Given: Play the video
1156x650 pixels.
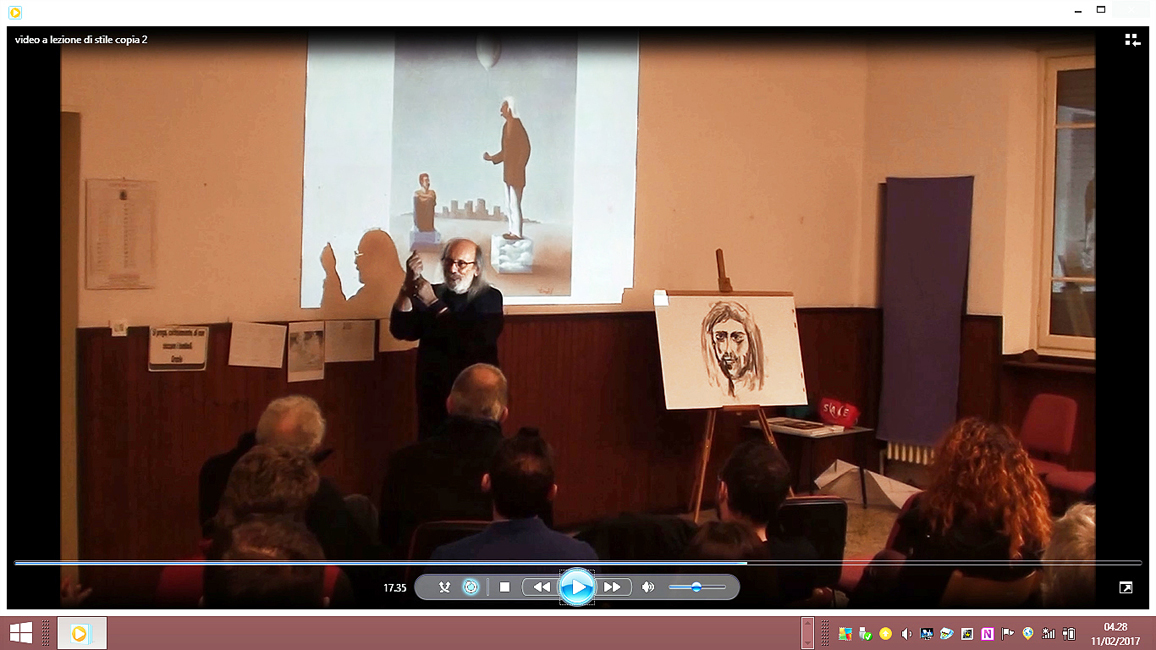Looking at the screenshot, I should pyautogui.click(x=577, y=587).
